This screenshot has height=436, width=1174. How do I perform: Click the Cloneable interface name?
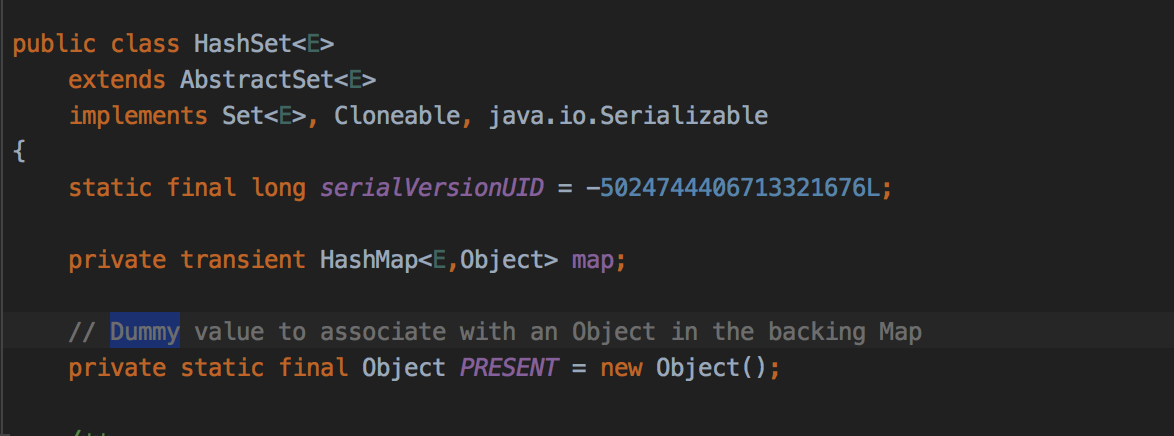click(x=397, y=116)
